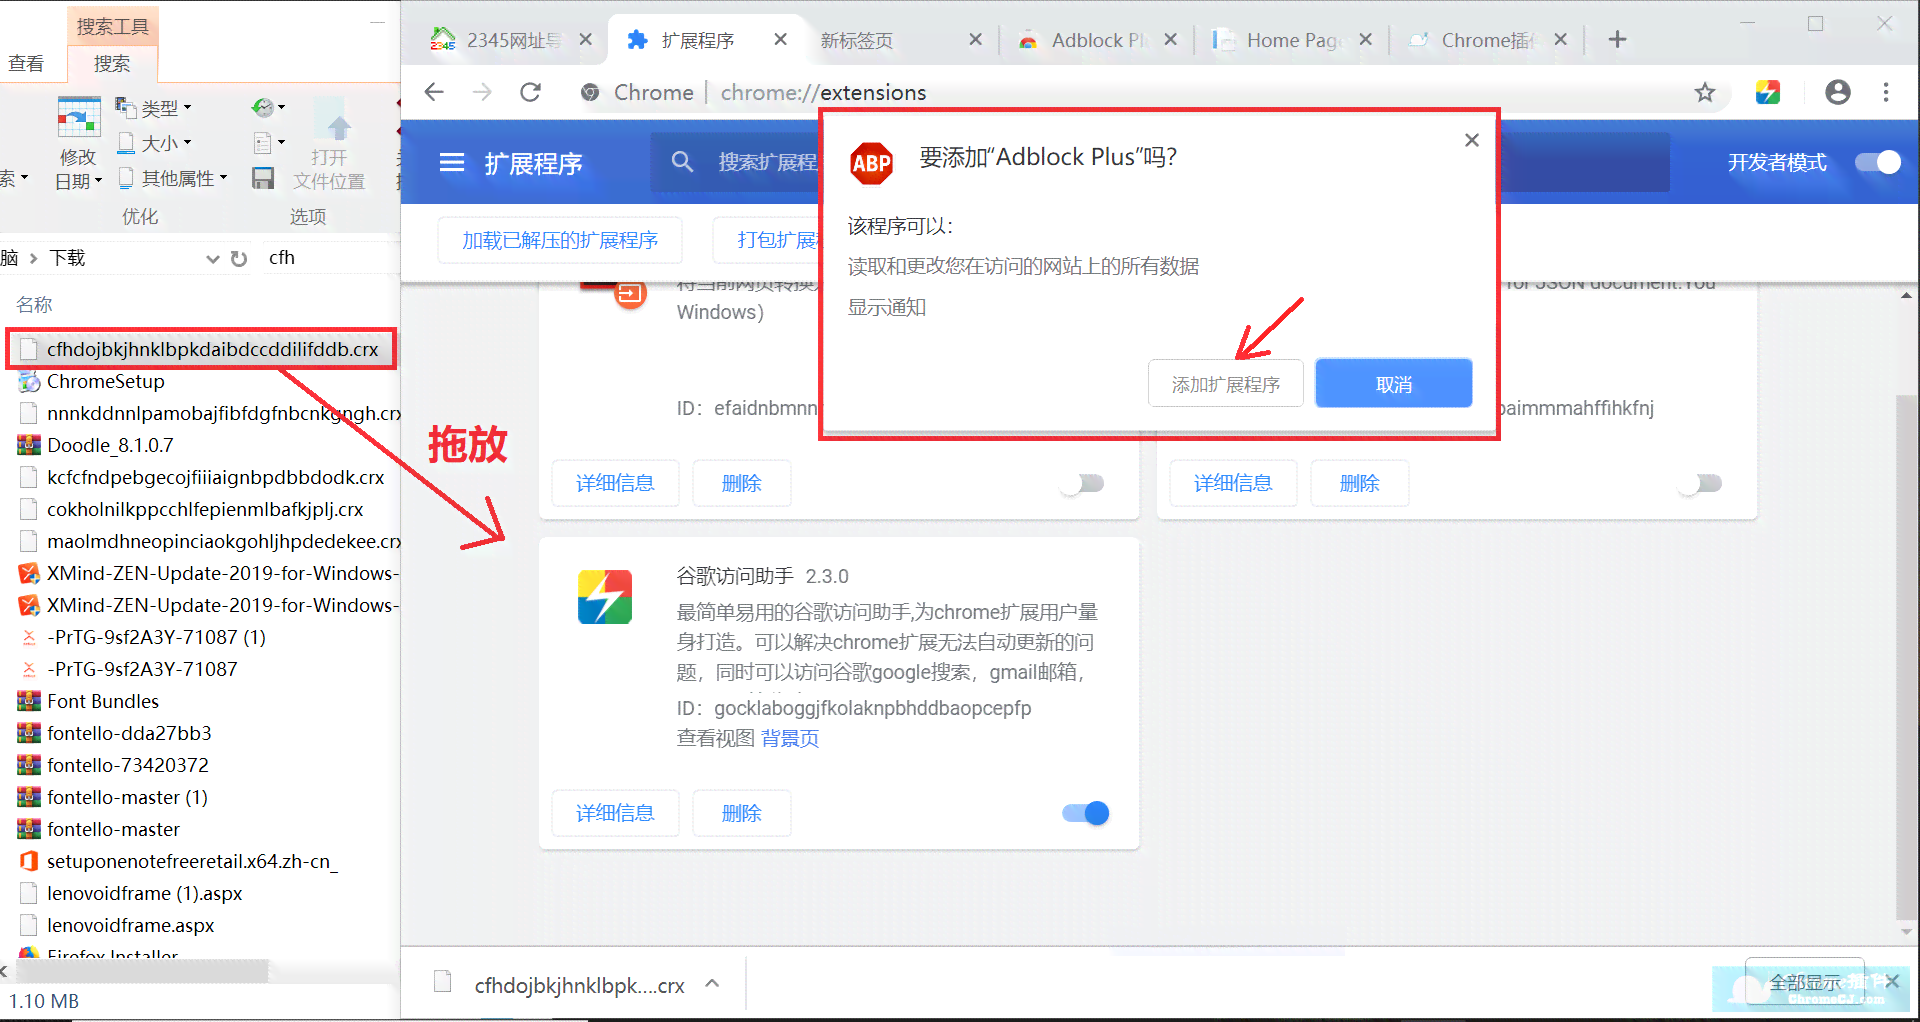The height and width of the screenshot is (1022, 1920).
Task: Close the 2345网址 tab
Action: [586, 40]
